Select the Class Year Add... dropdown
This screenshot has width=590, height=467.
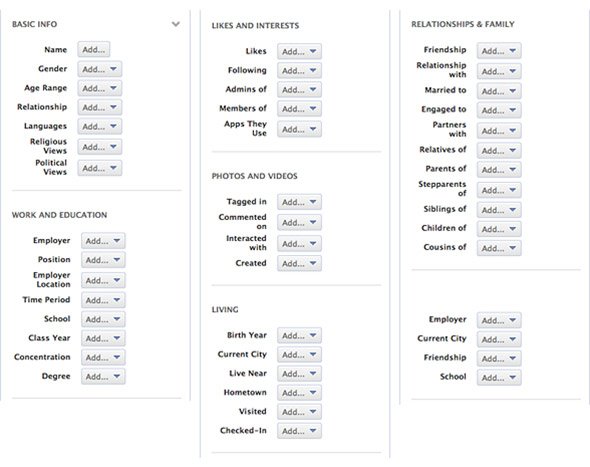(103, 338)
